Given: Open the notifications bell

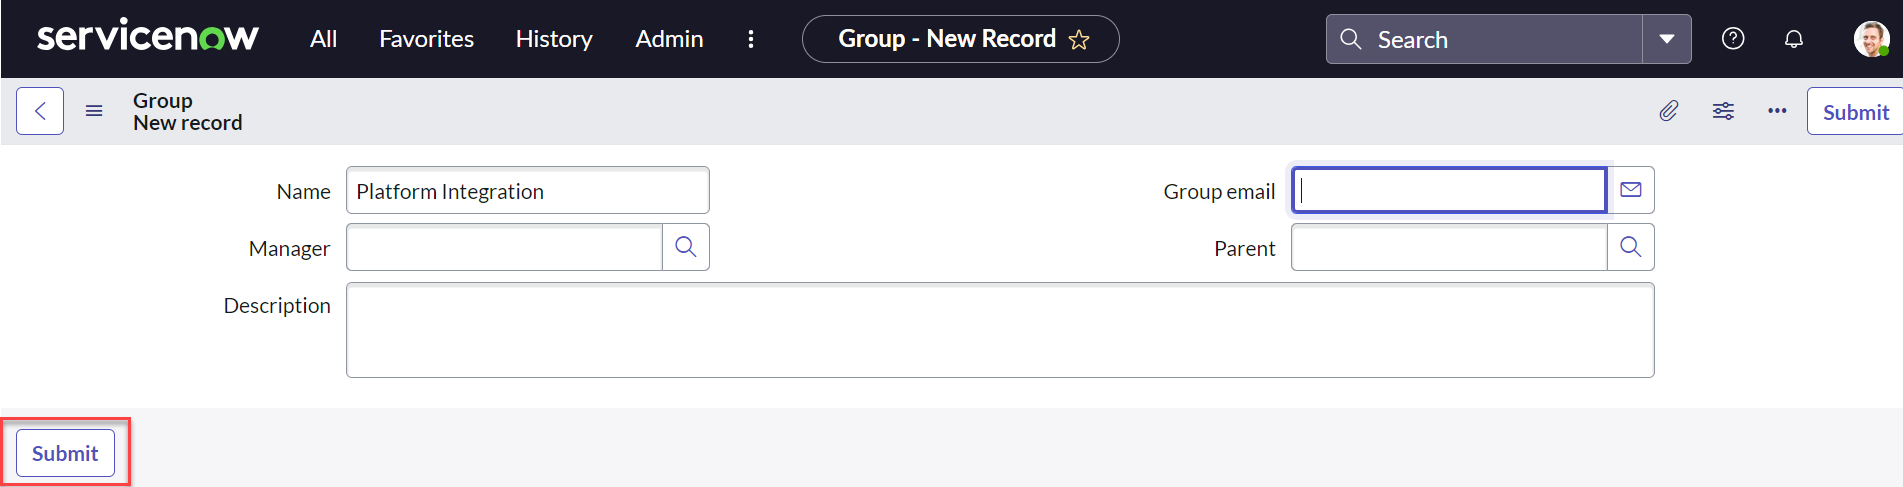Looking at the screenshot, I should 1794,39.
